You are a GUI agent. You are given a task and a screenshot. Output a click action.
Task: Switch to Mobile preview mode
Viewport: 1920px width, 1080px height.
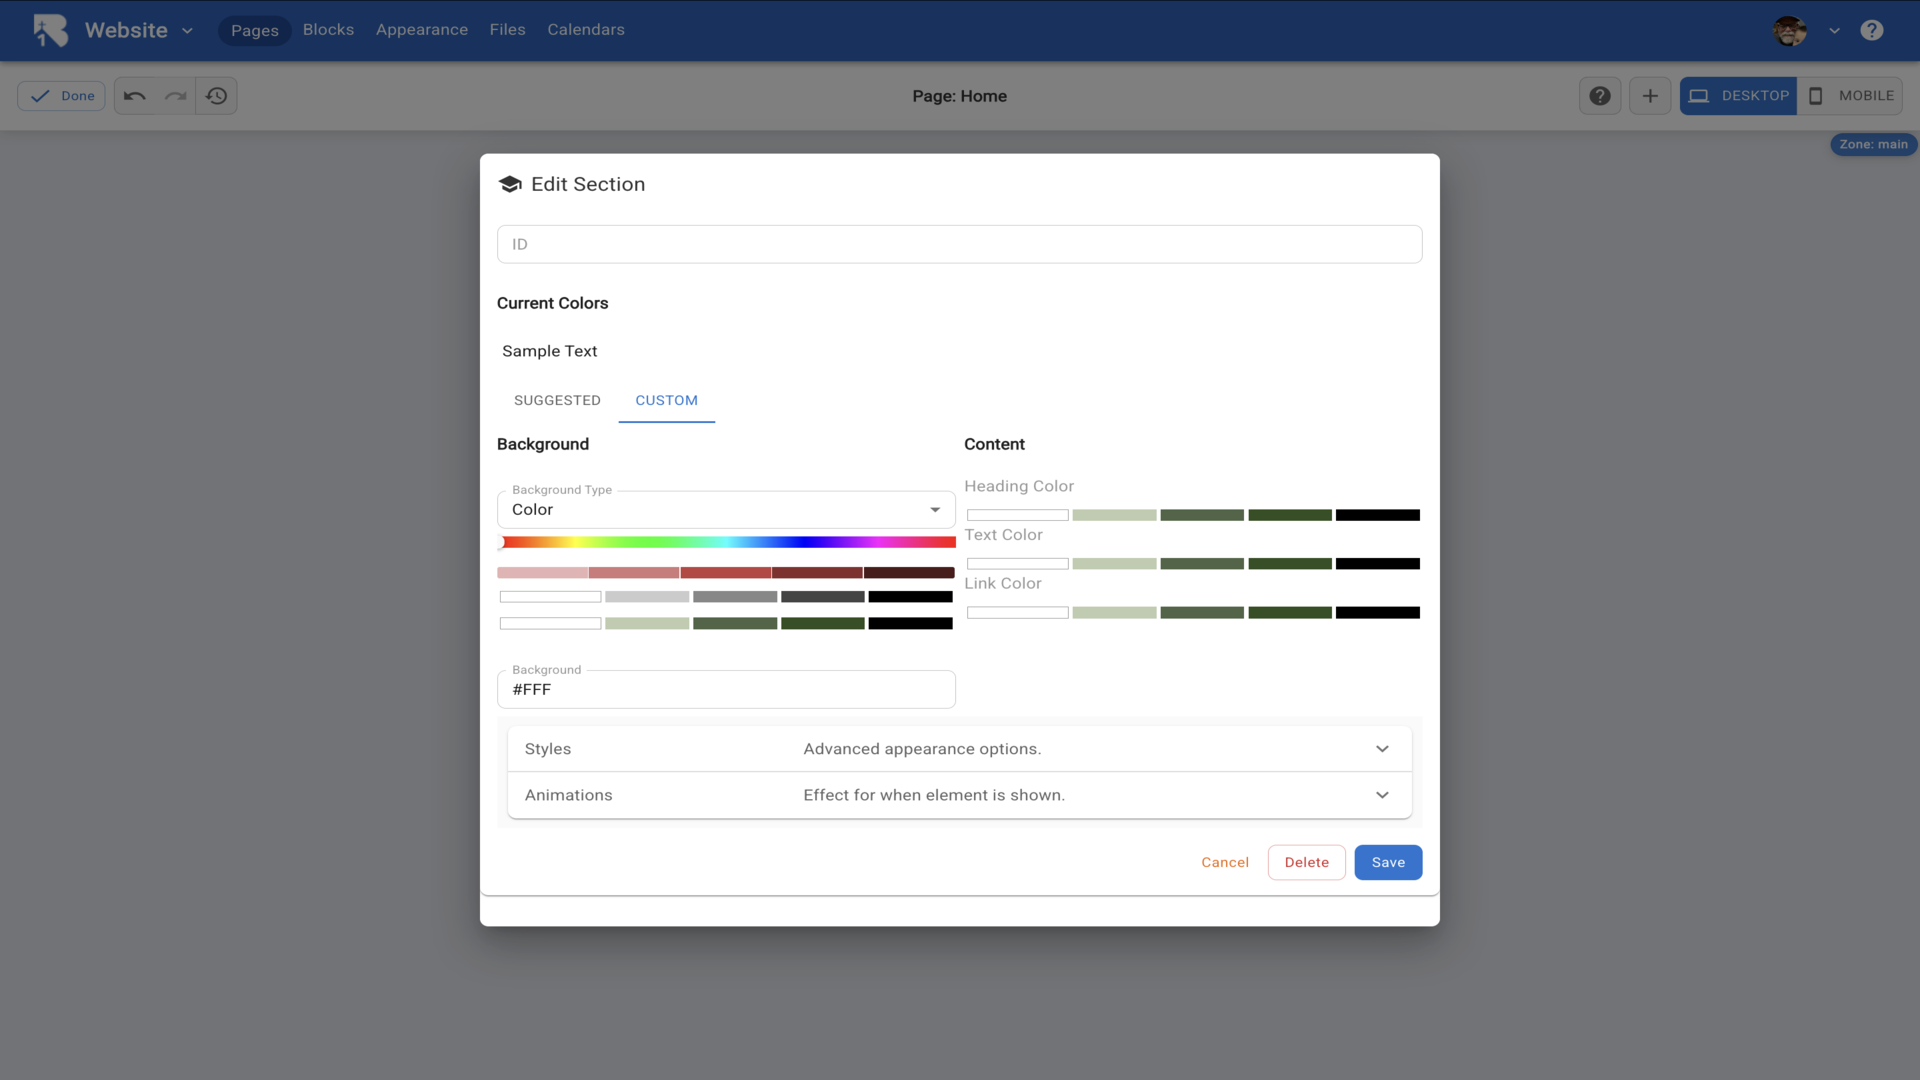pyautogui.click(x=1850, y=96)
